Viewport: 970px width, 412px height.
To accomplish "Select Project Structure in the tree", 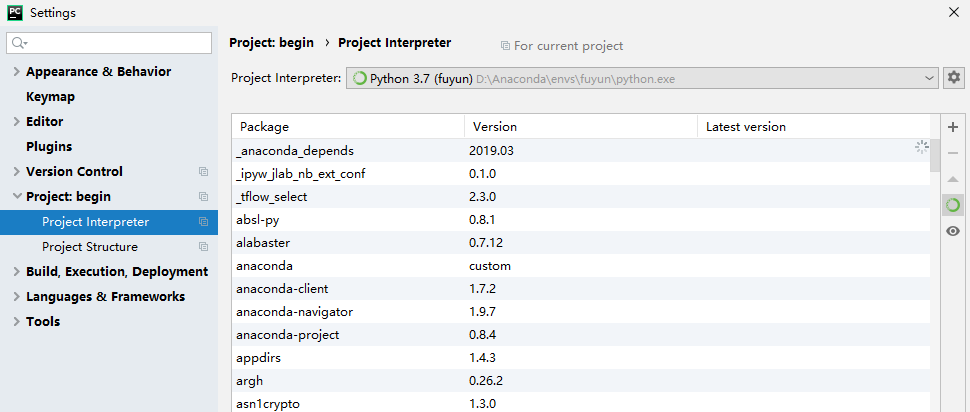I will tap(109, 247).
